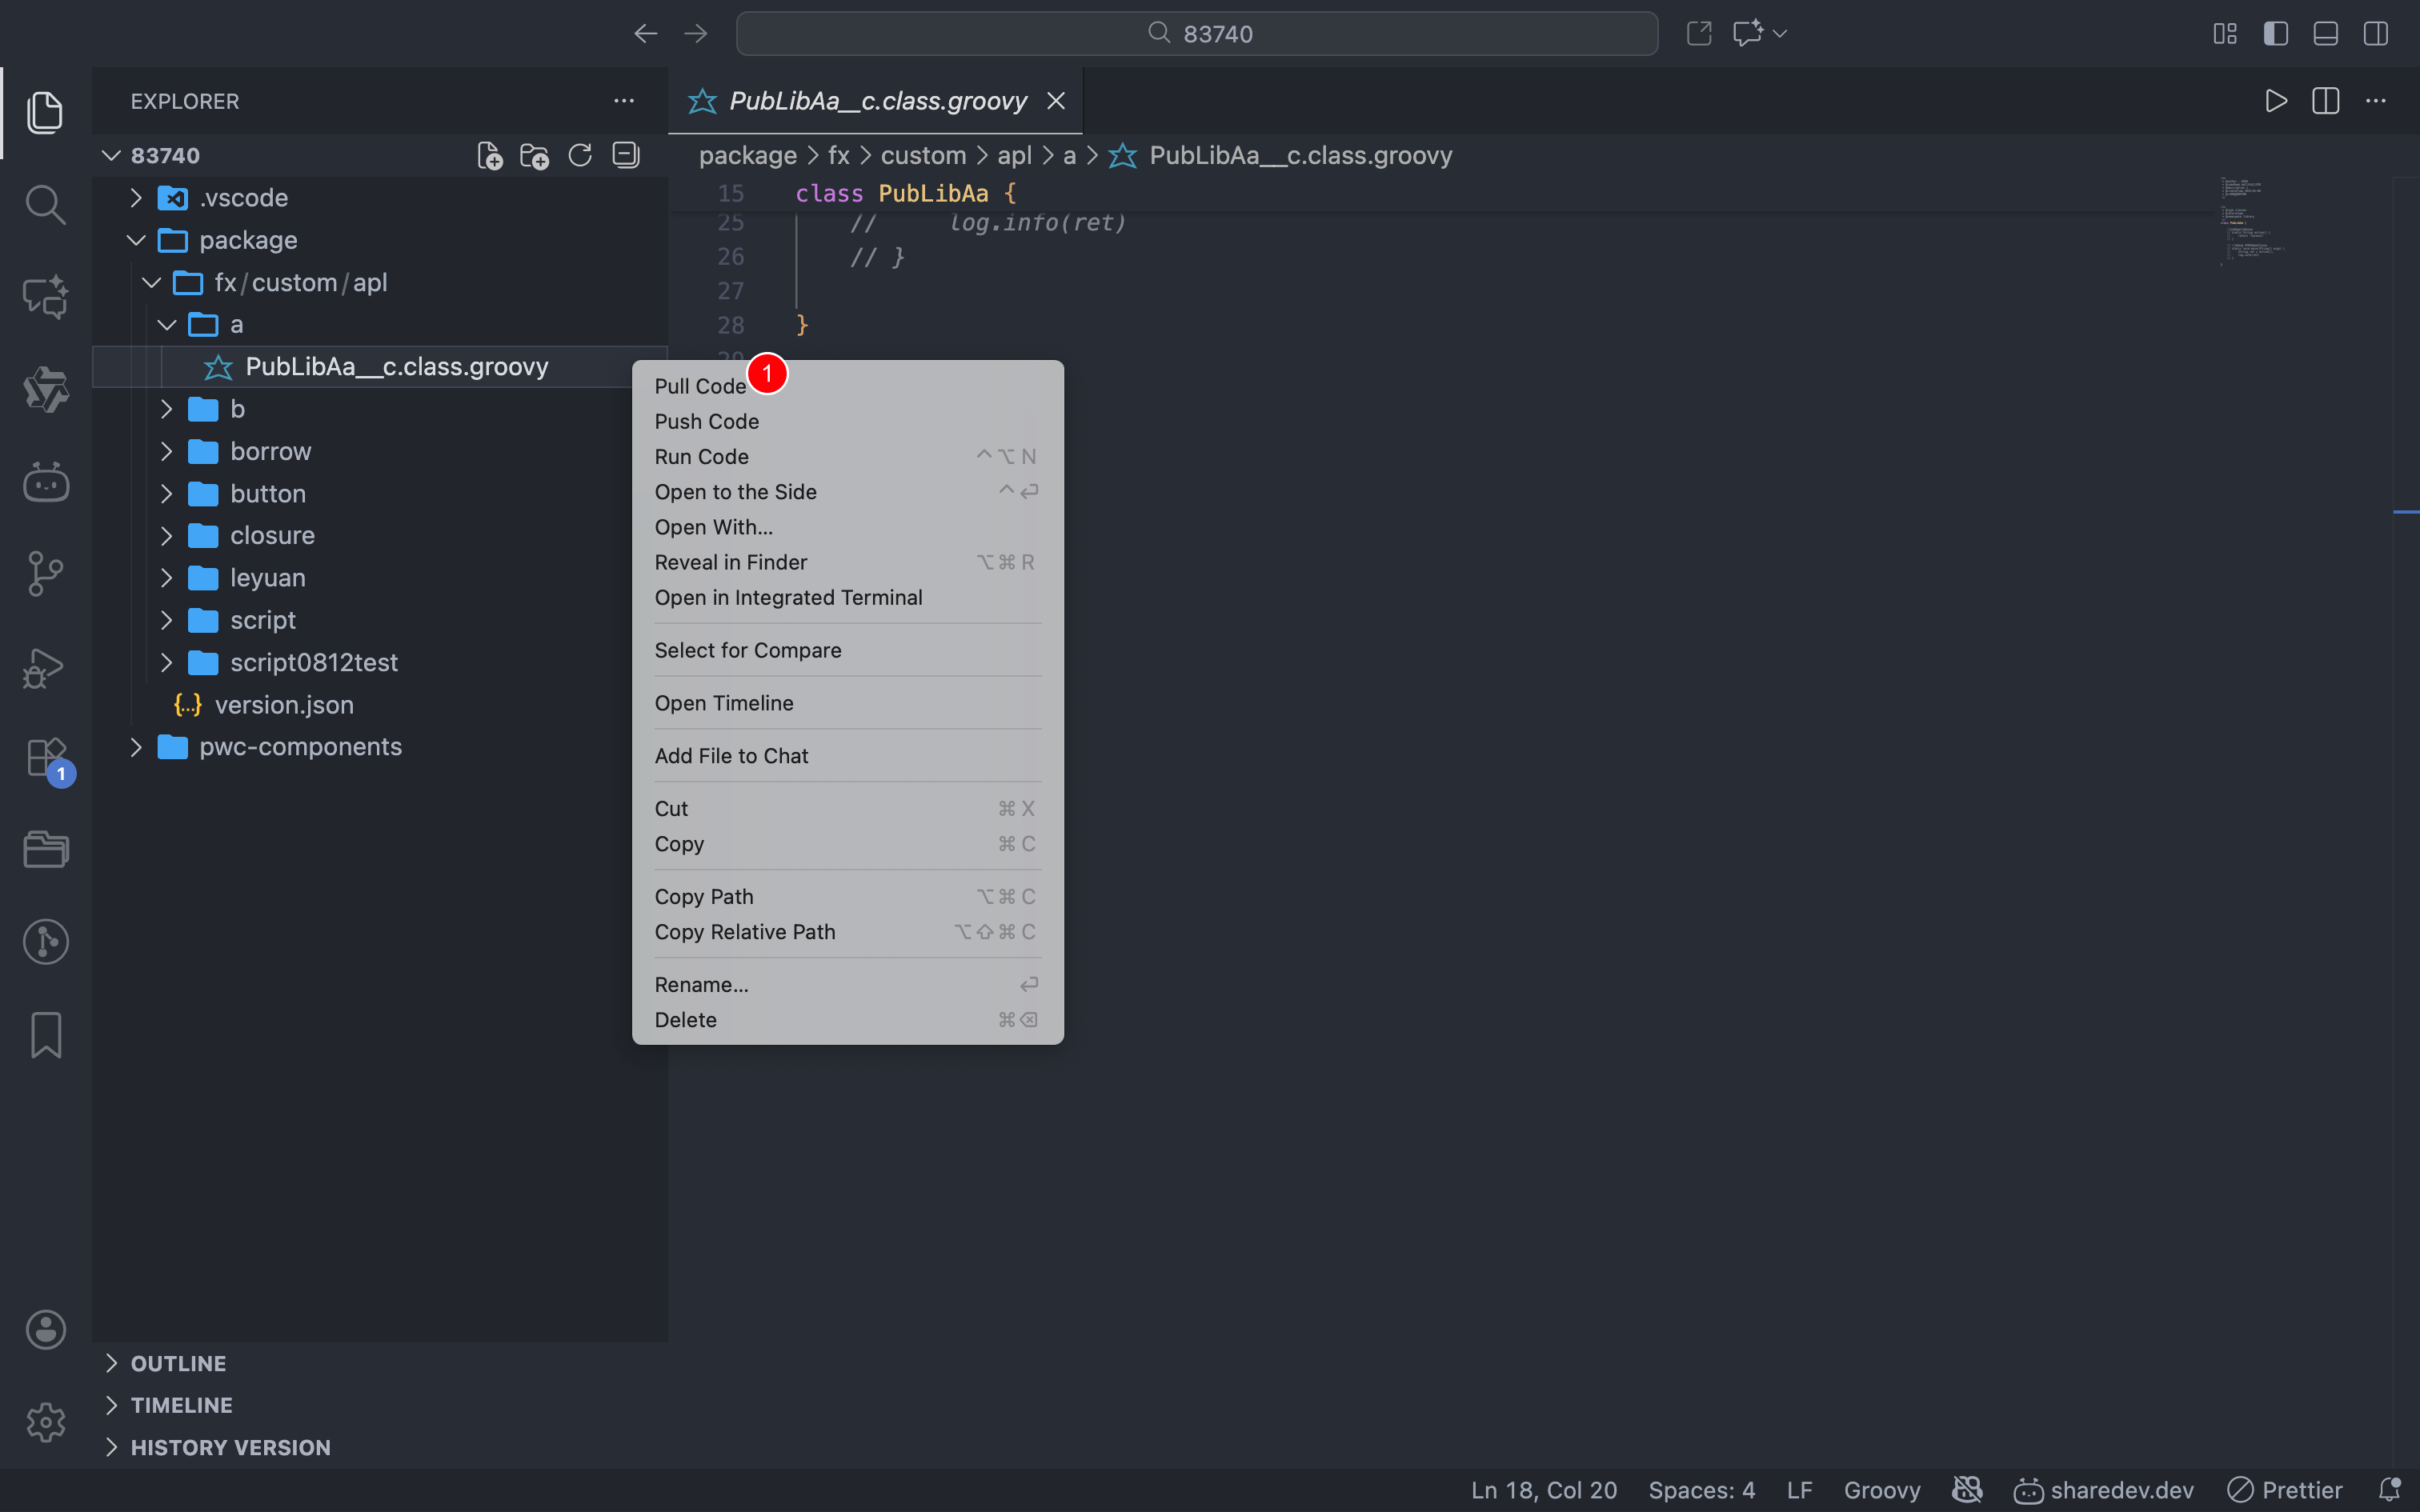Select Pull Code from context menu
Image resolution: width=2420 pixels, height=1512 pixels.
tap(700, 387)
